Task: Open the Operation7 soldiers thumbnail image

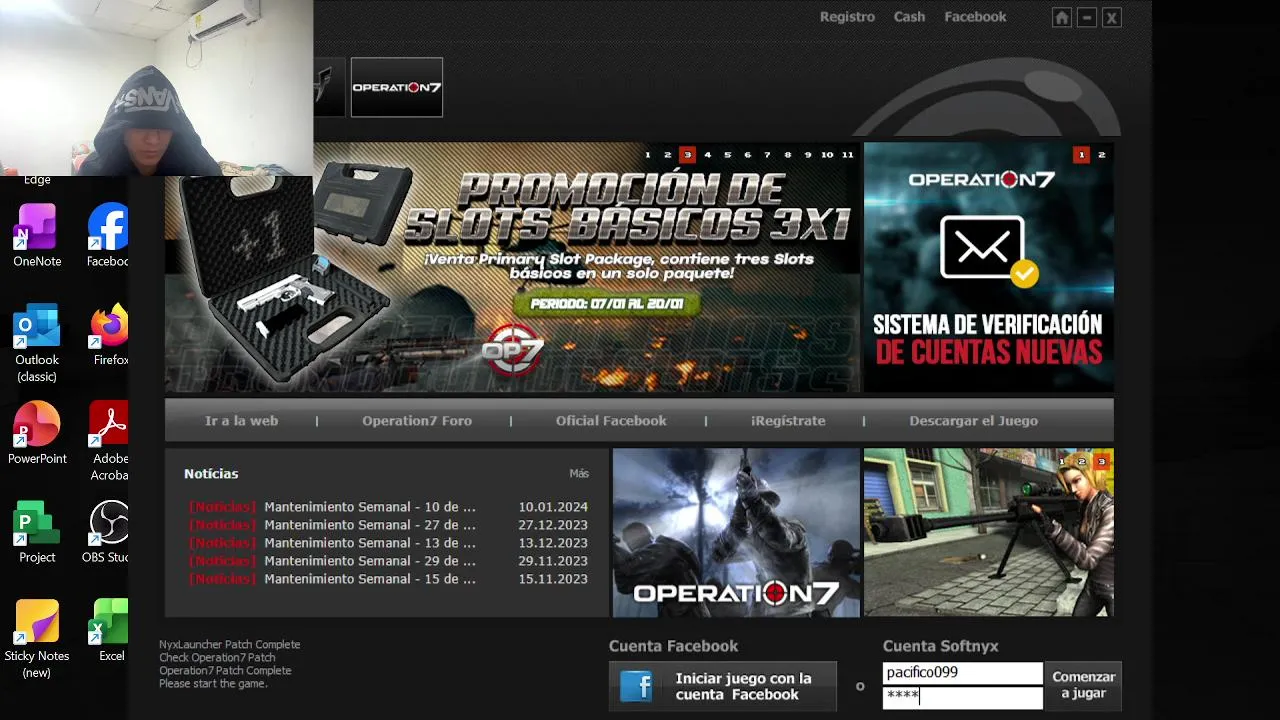Action: pos(736,532)
